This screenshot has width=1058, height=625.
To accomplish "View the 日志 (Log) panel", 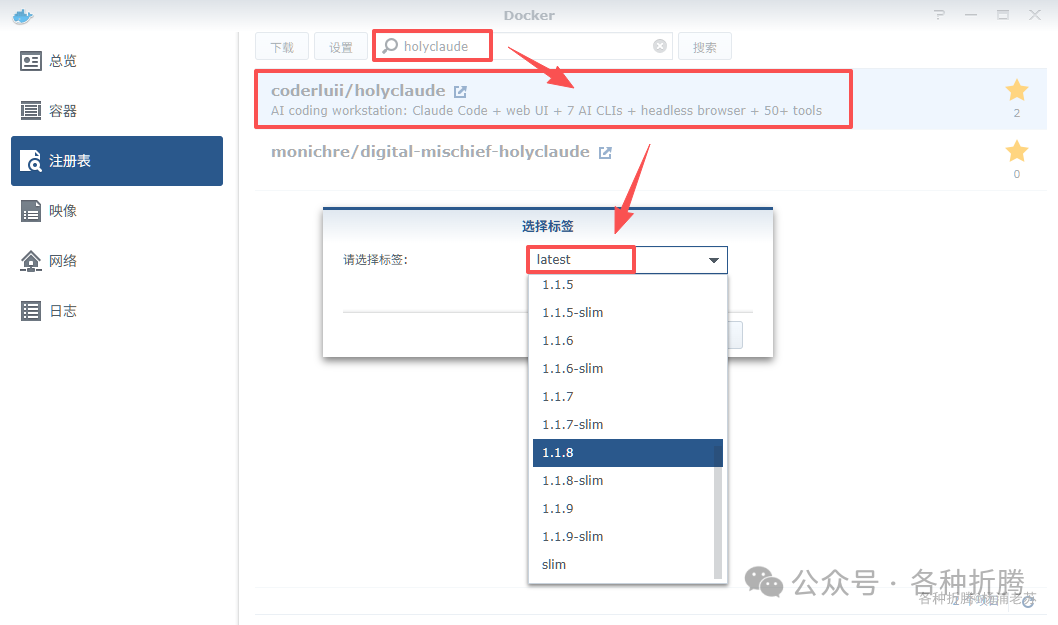I will (x=60, y=310).
